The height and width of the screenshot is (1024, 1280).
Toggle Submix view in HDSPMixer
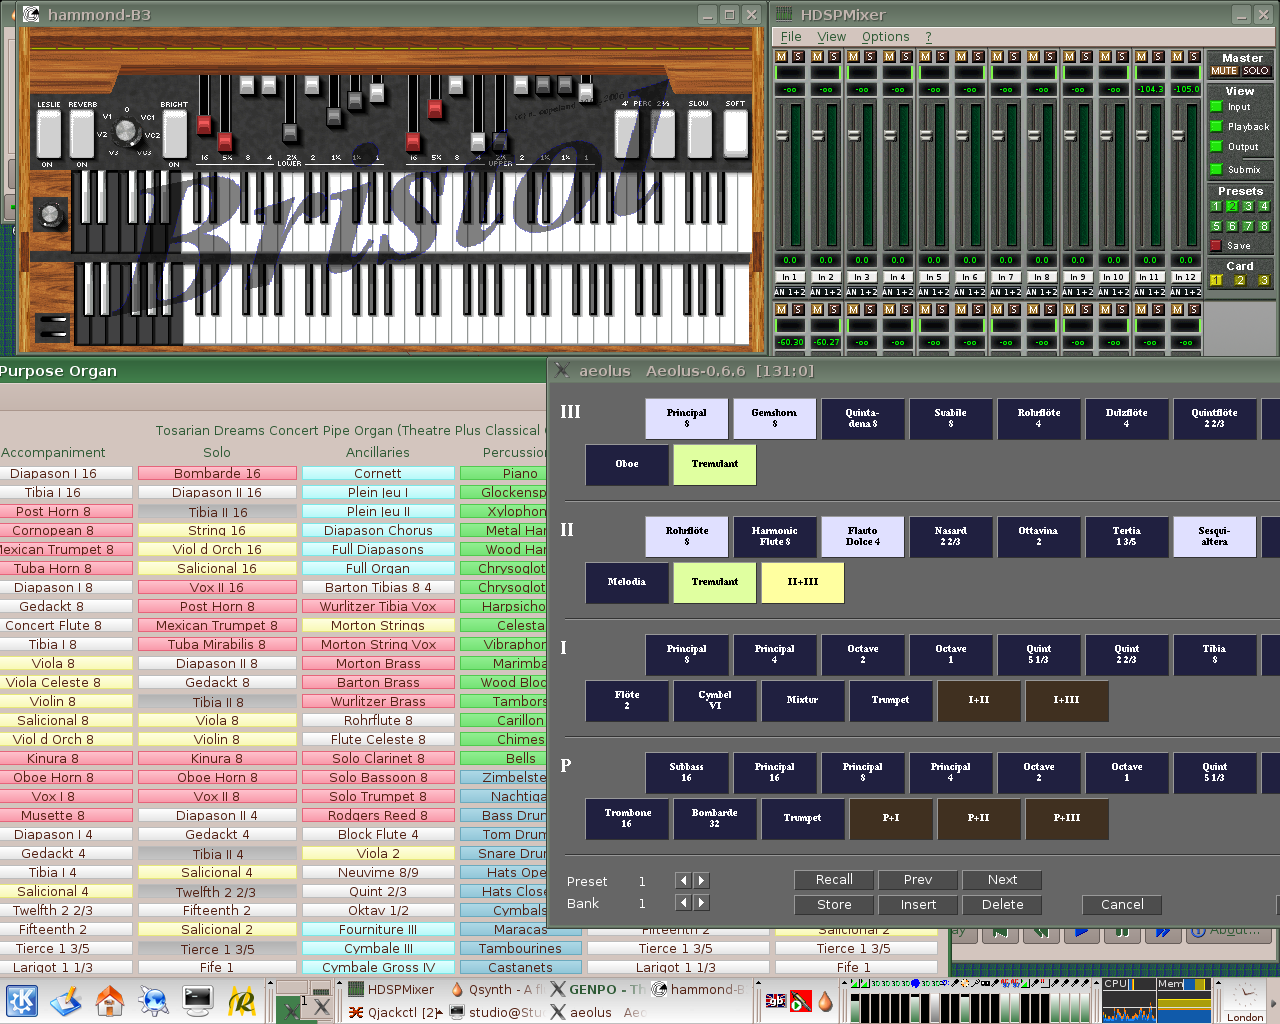(x=1216, y=169)
